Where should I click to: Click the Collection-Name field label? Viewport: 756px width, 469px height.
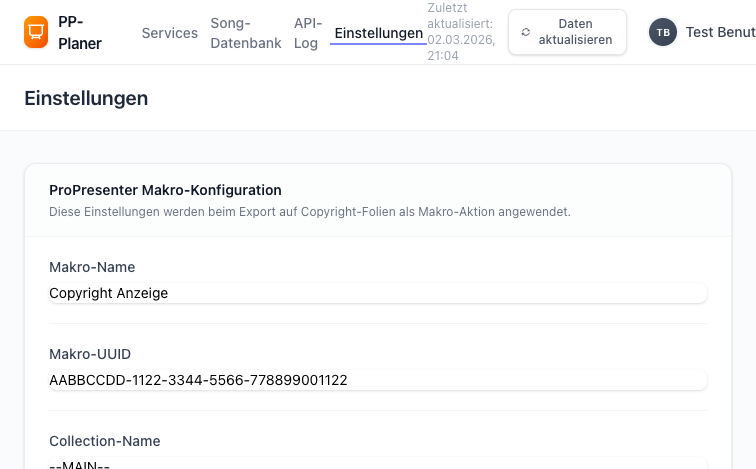[x=105, y=441]
